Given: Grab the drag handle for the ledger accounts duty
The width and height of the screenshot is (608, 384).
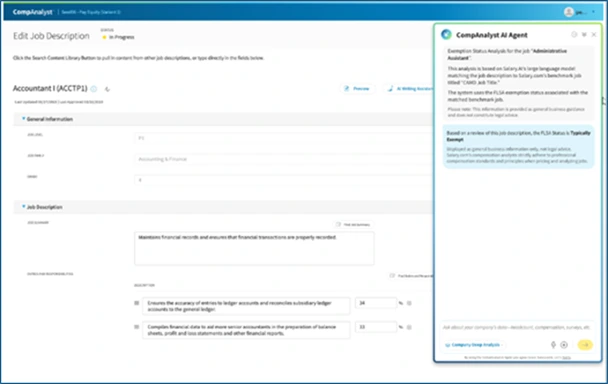Looking at the screenshot, I should (x=136, y=303).
